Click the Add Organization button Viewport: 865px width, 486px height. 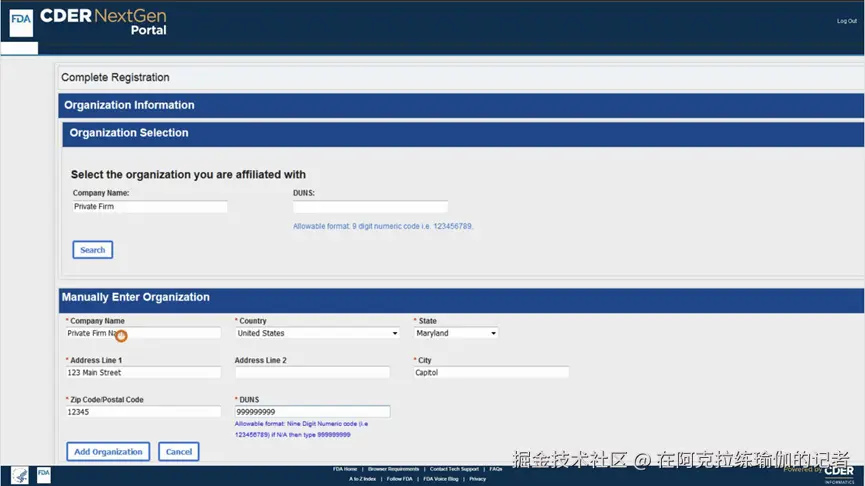click(108, 452)
